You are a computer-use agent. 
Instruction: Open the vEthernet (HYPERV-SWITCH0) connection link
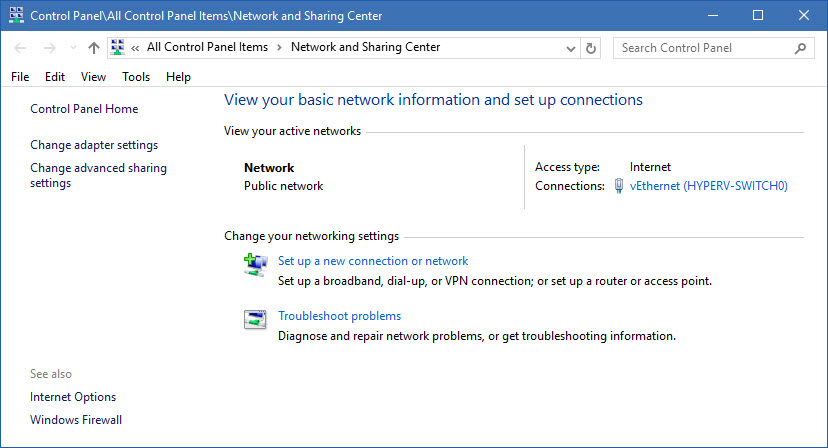(x=709, y=186)
